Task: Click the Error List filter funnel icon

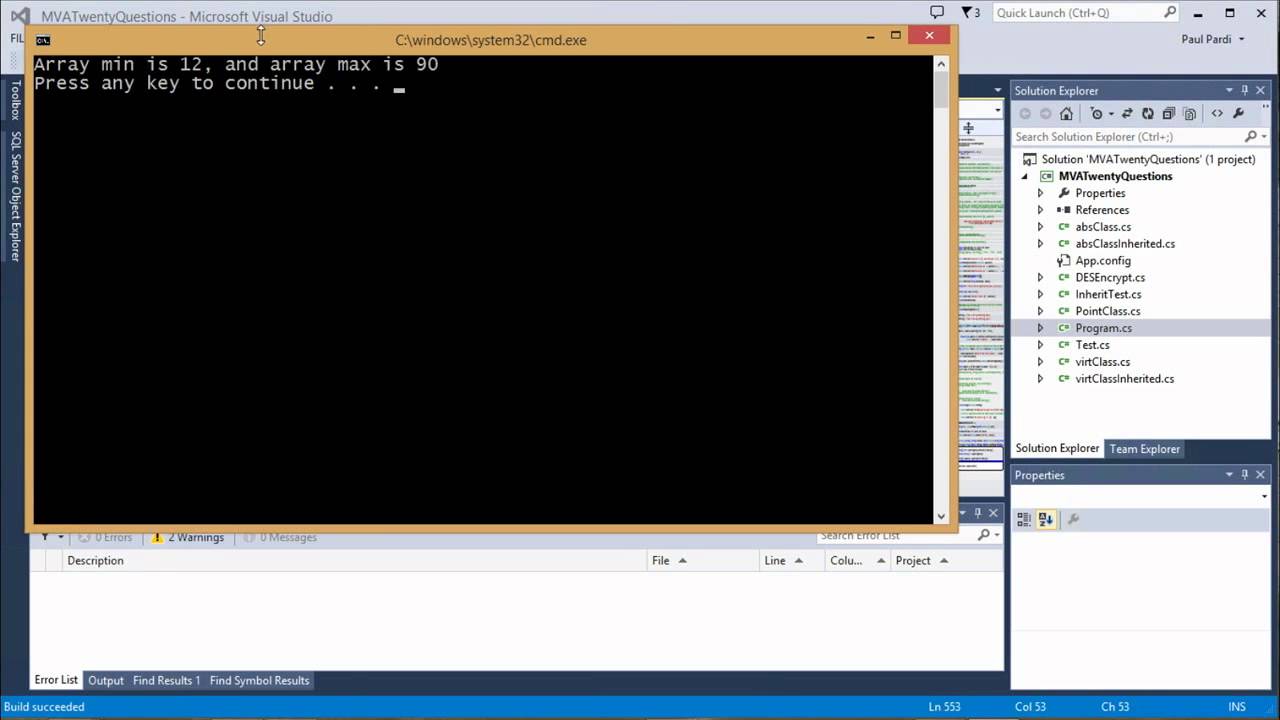Action: point(45,537)
